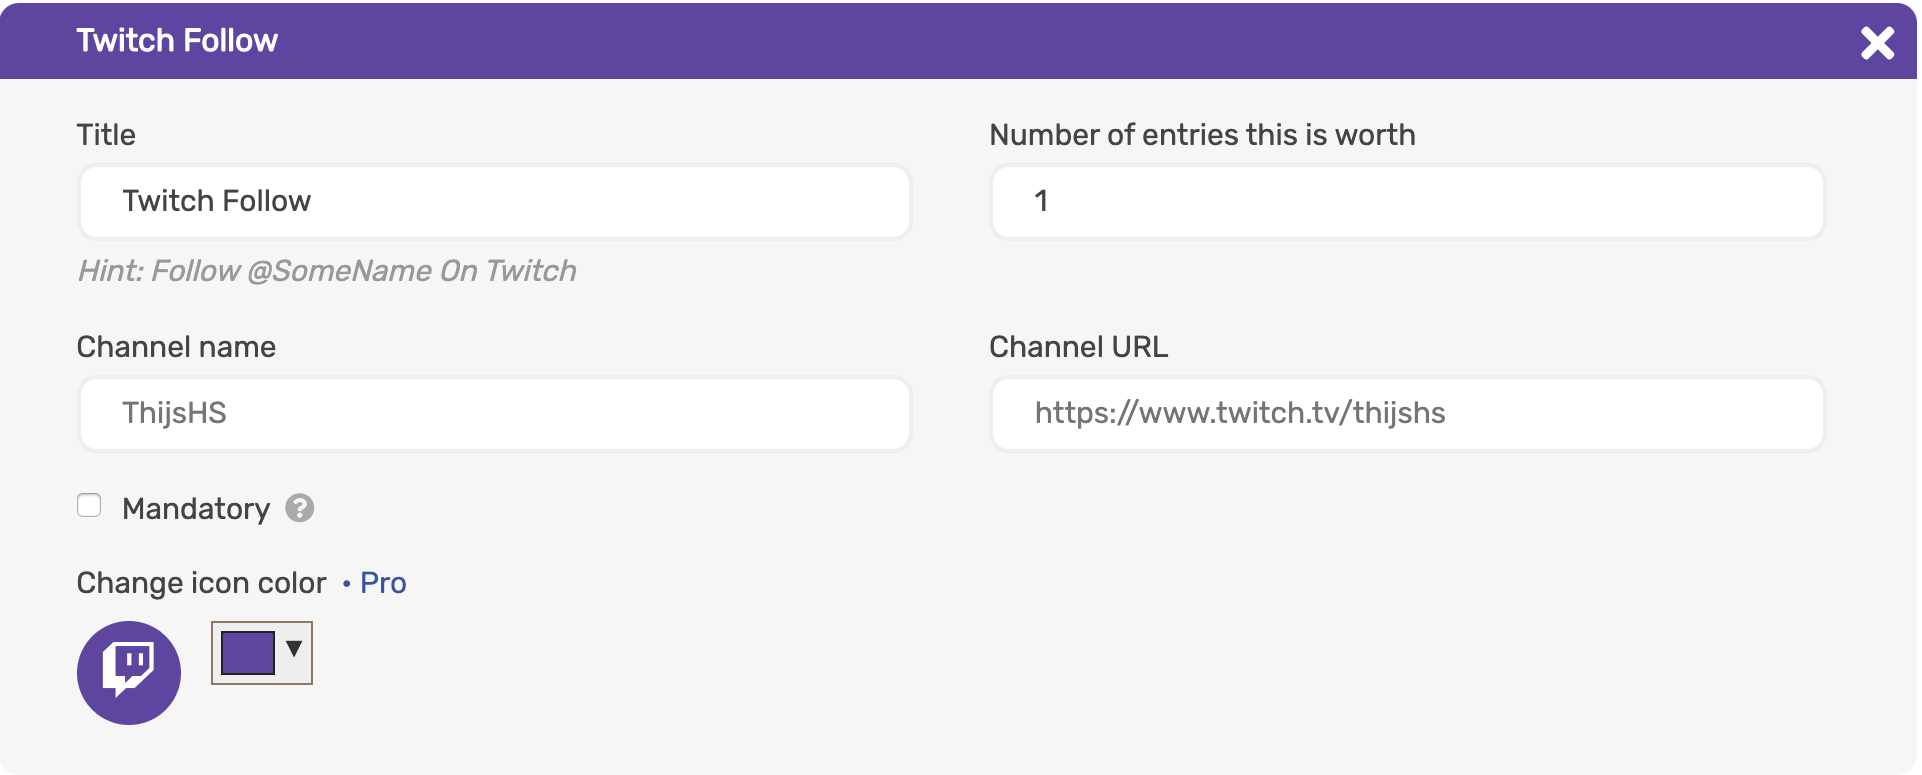
Task: Close the Twitch Follow dialog
Action: [x=1878, y=41]
